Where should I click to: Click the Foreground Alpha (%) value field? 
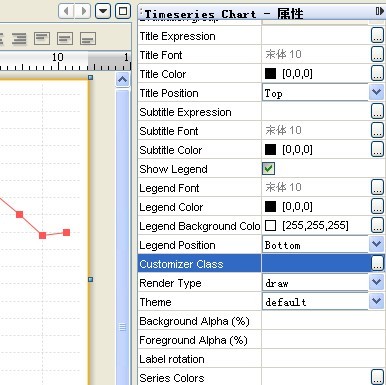[x=323, y=340]
